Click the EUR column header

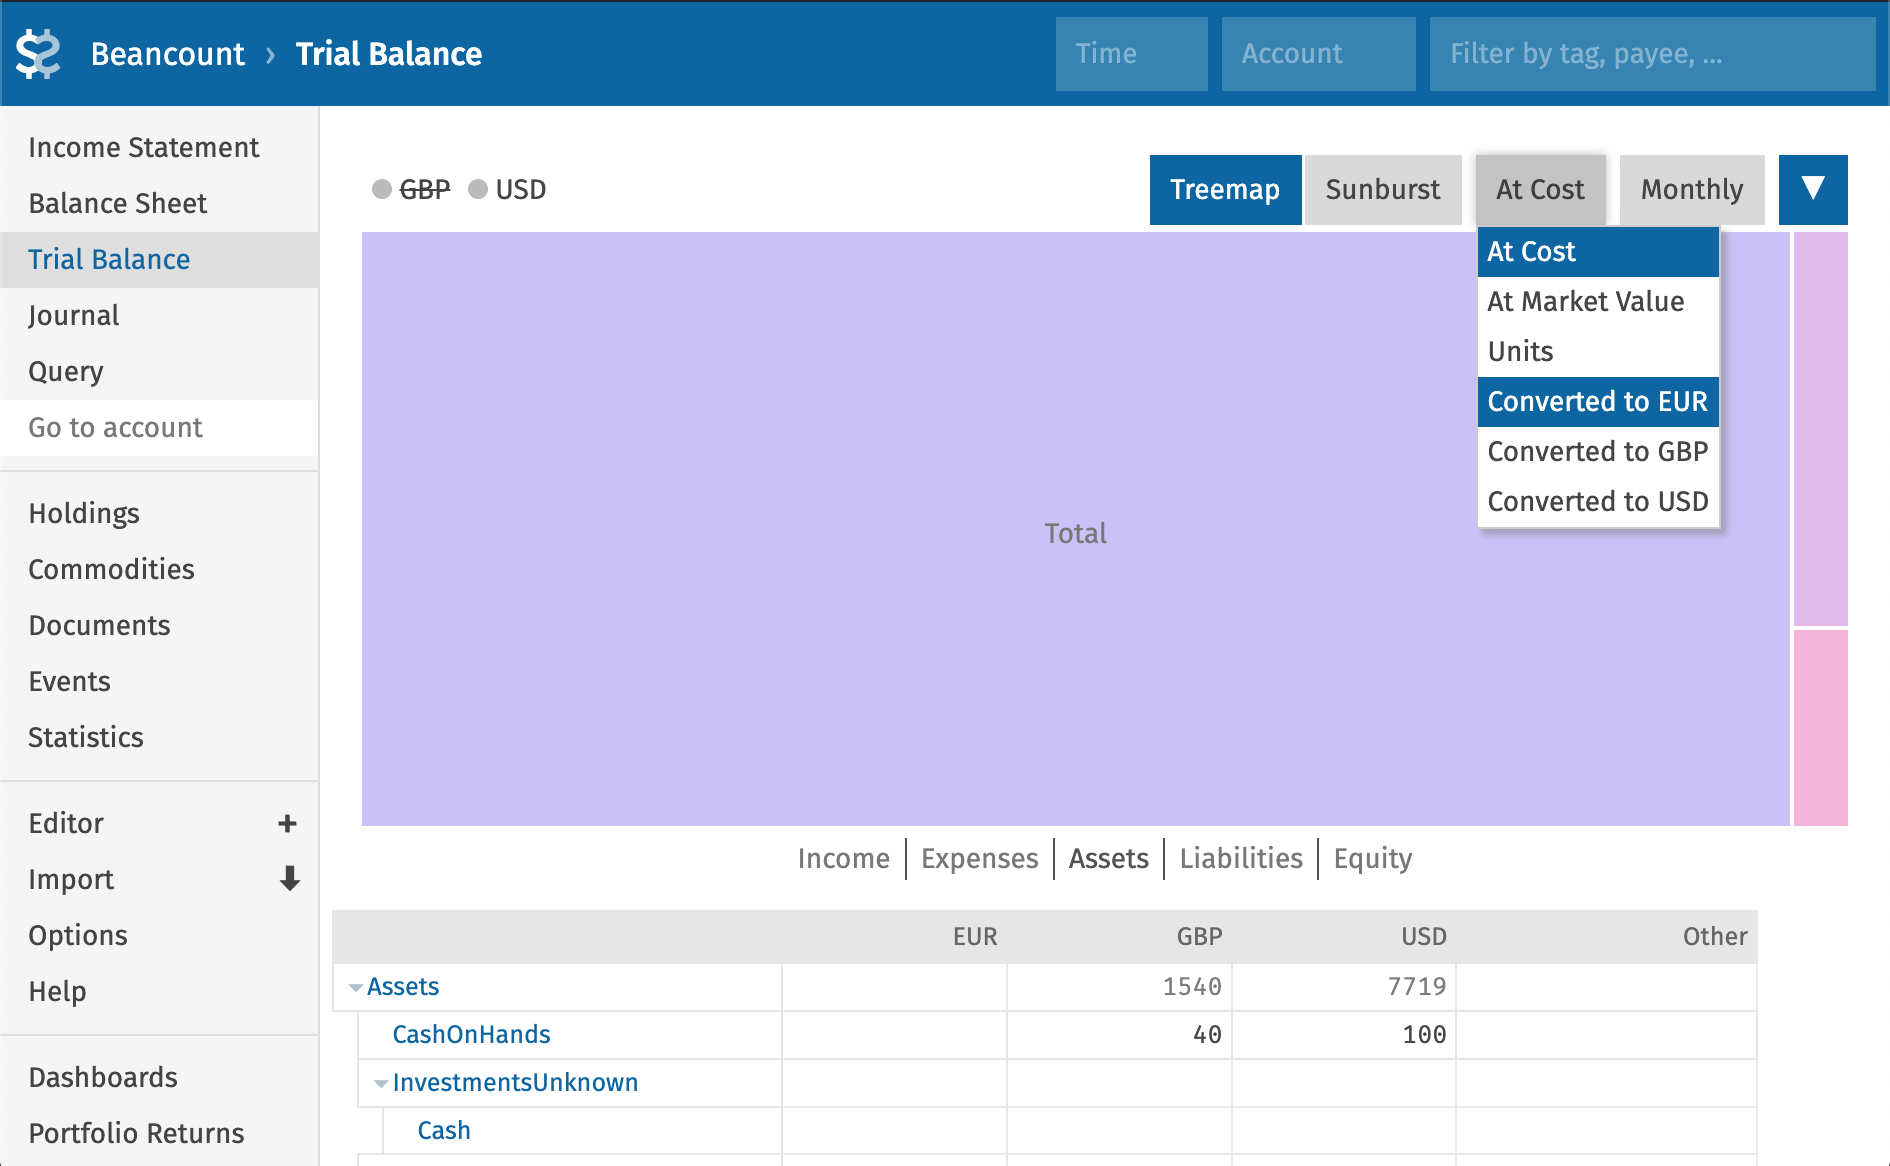pyautogui.click(x=975, y=937)
